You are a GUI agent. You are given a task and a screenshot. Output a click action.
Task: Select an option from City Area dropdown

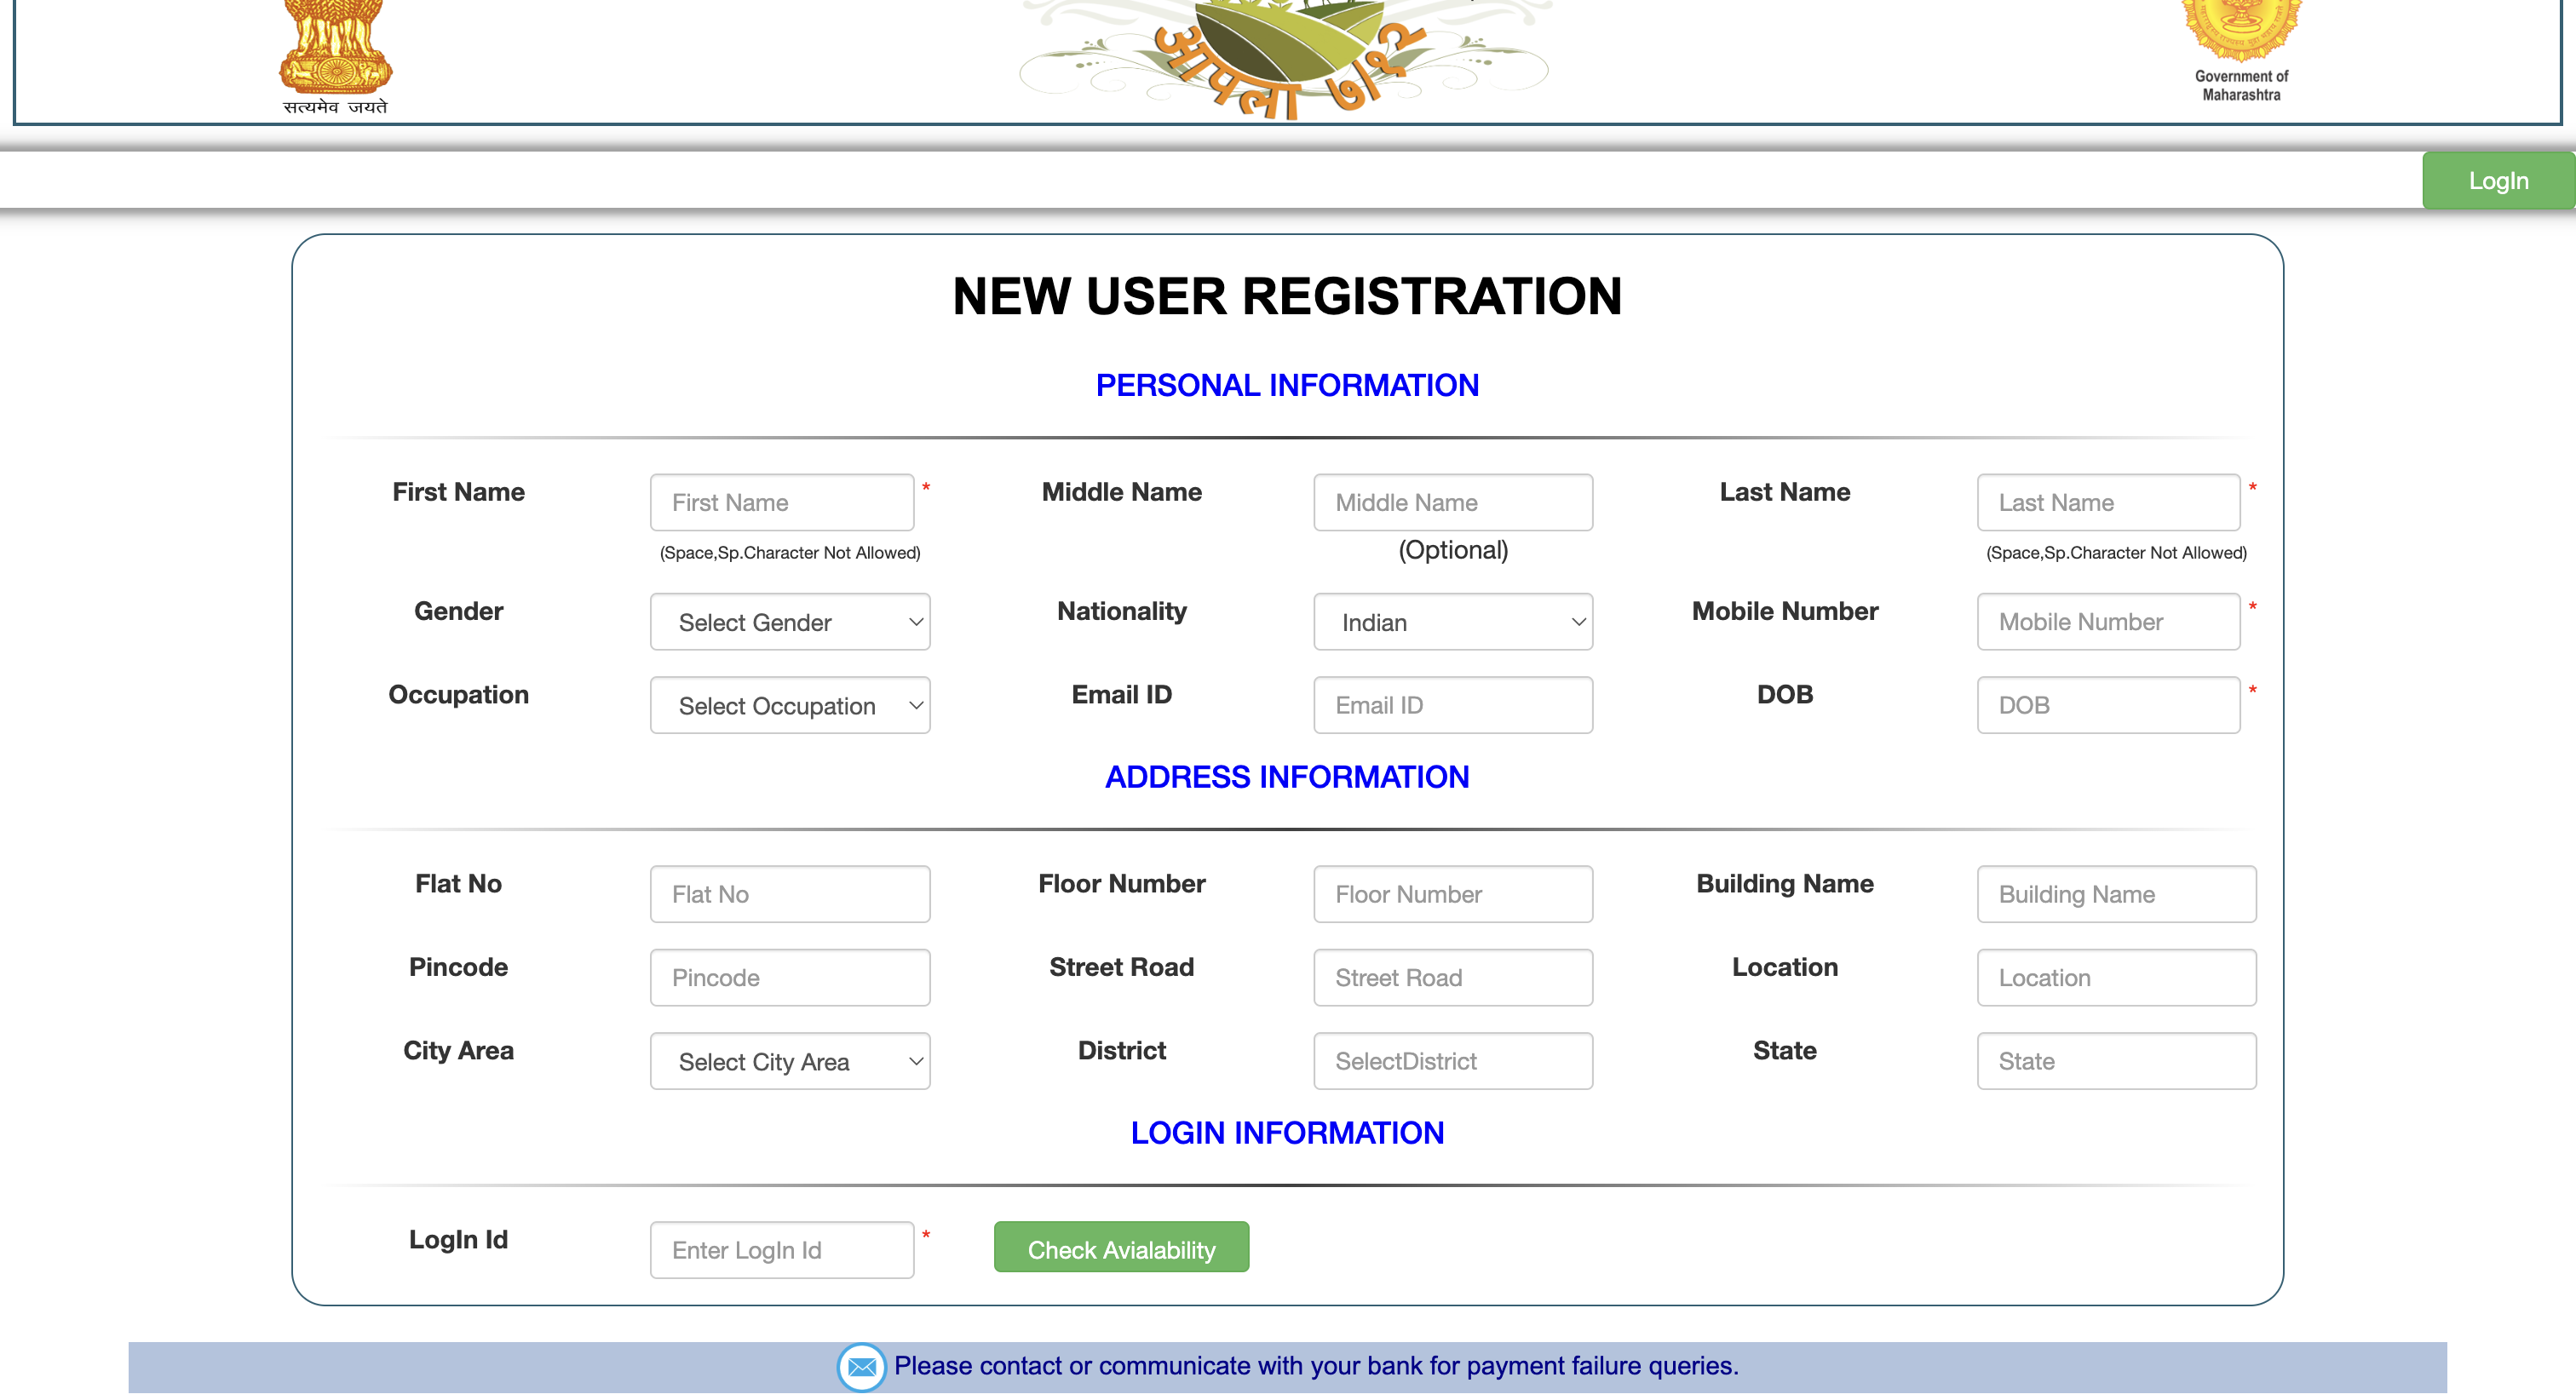pyautogui.click(x=785, y=1060)
